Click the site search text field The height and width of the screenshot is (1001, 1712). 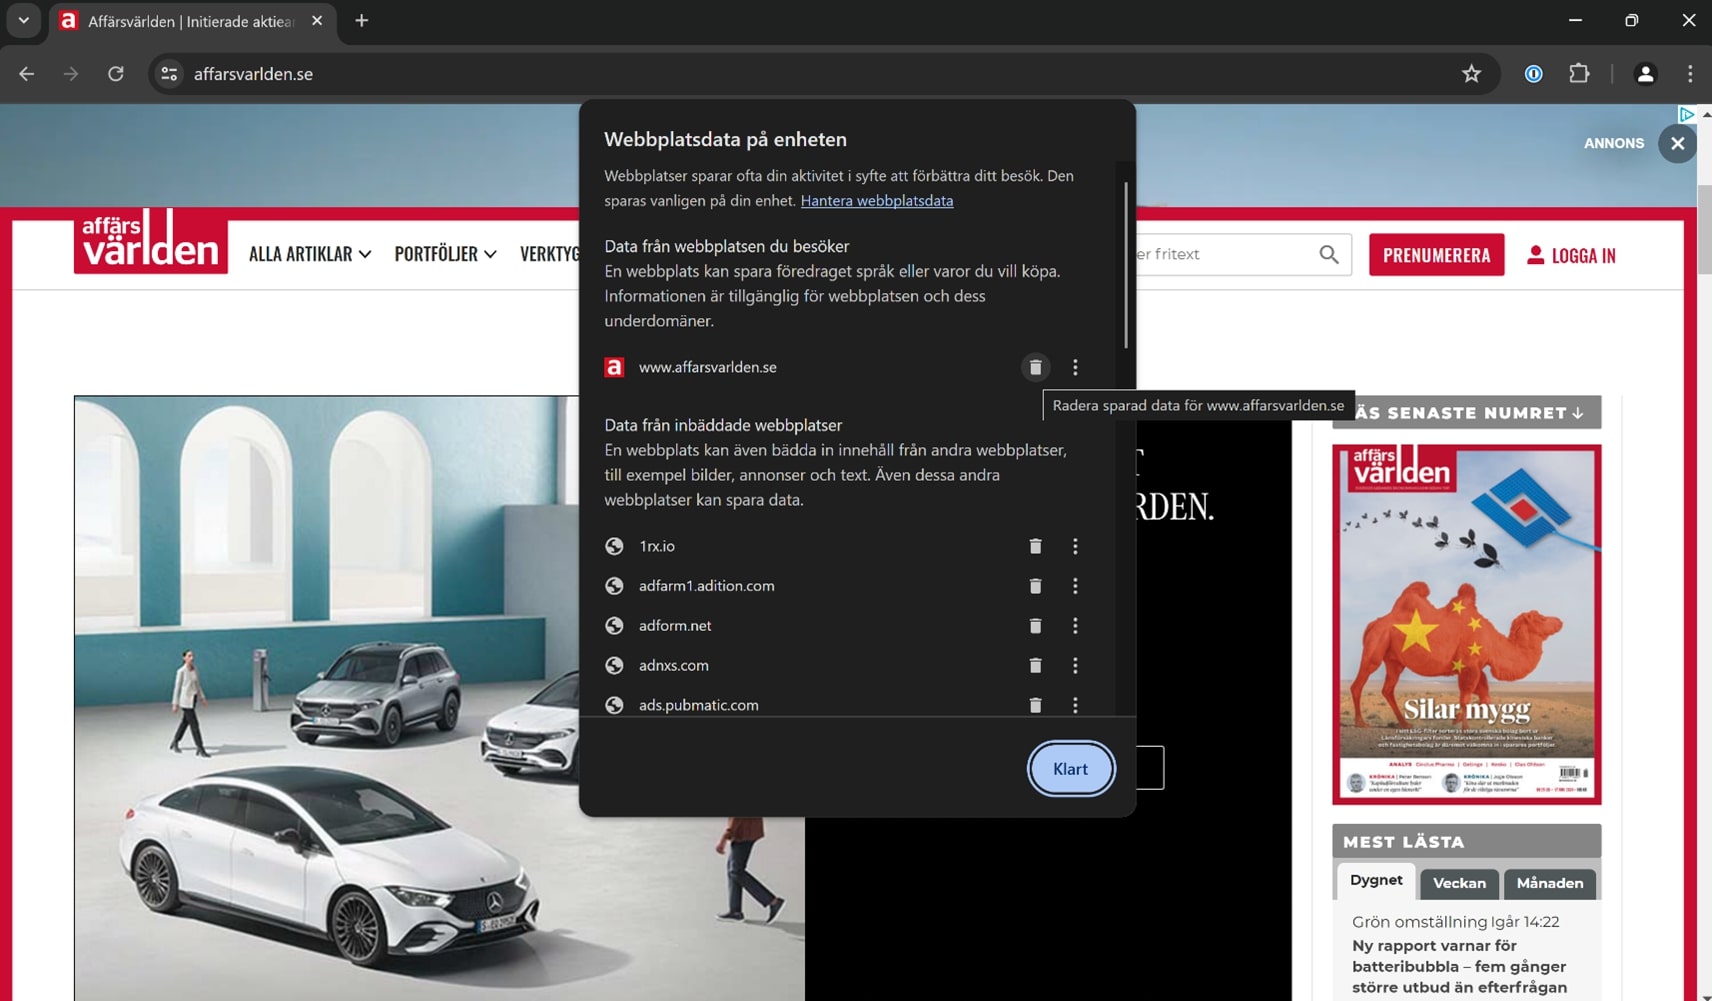pyautogui.click(x=1222, y=255)
